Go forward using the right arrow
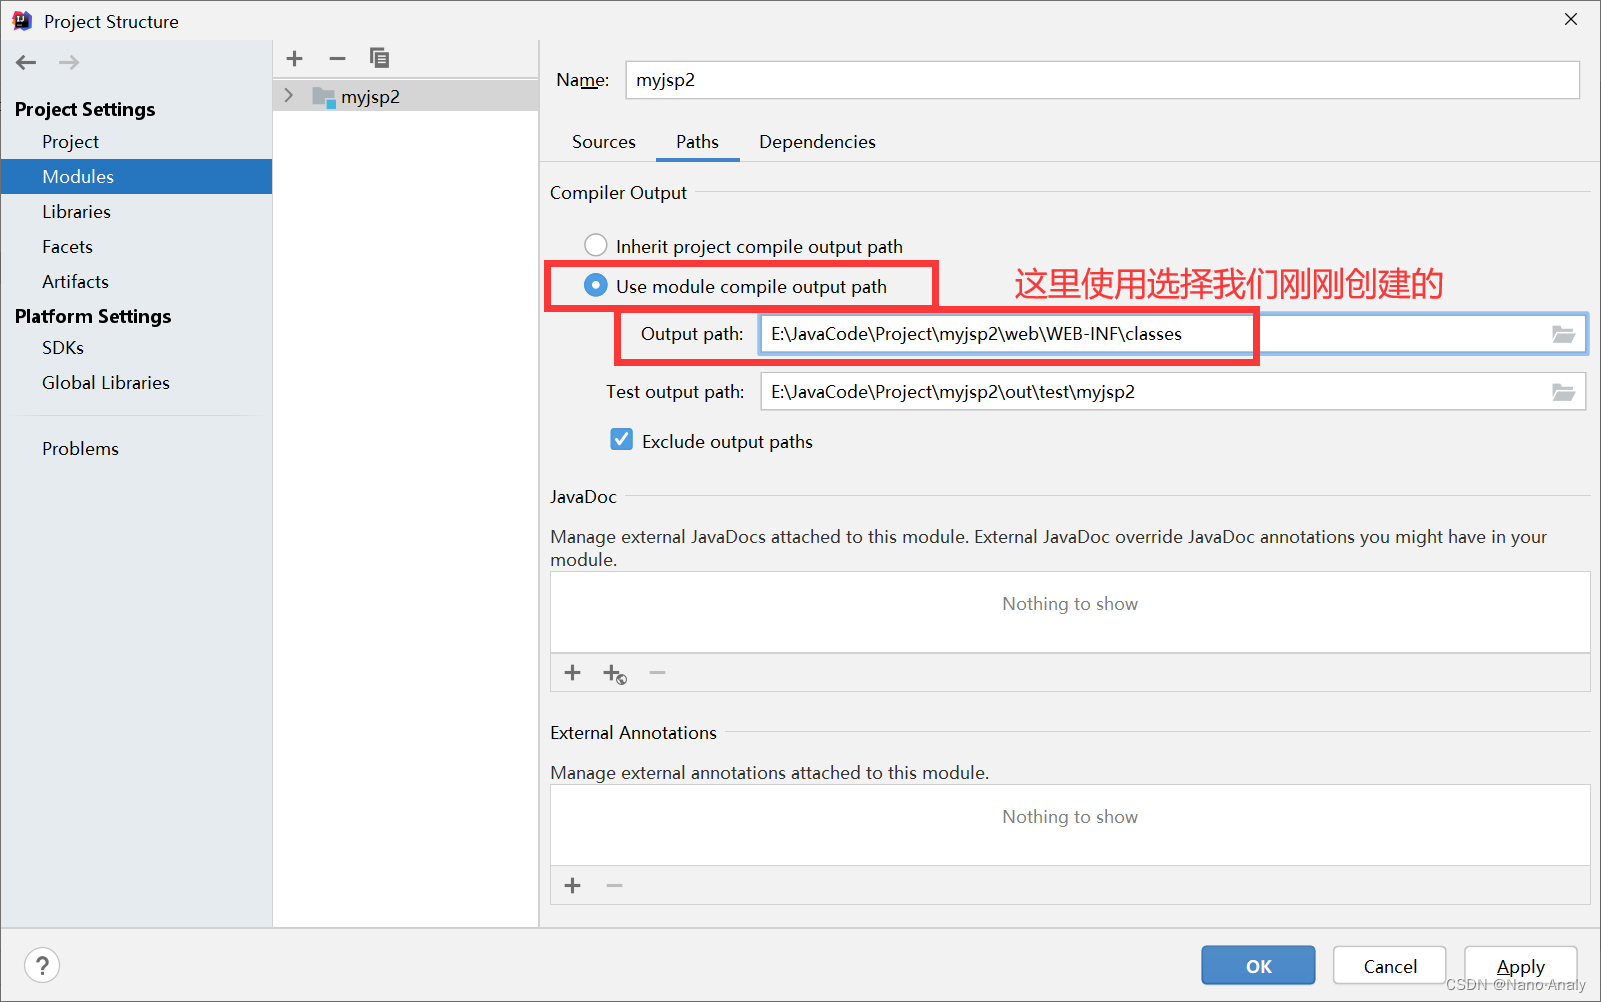The height and width of the screenshot is (1002, 1601). (69, 63)
